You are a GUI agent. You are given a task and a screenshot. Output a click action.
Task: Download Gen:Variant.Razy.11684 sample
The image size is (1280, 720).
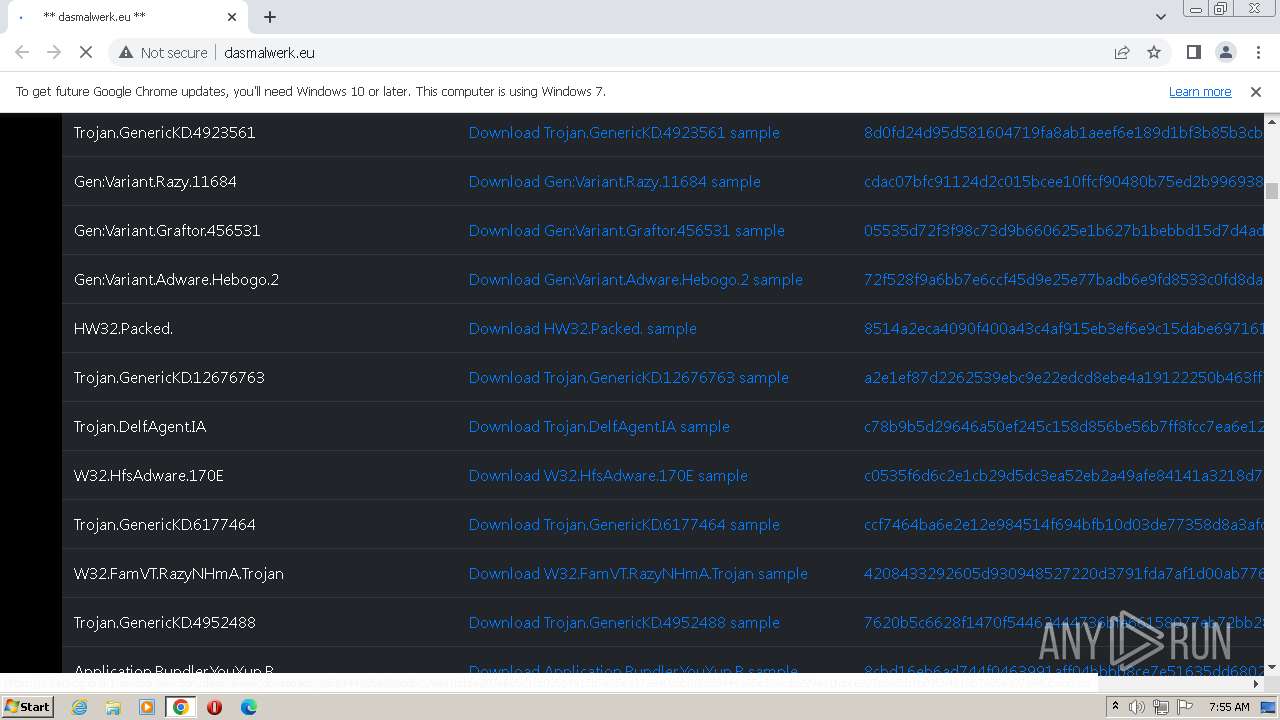click(x=614, y=181)
